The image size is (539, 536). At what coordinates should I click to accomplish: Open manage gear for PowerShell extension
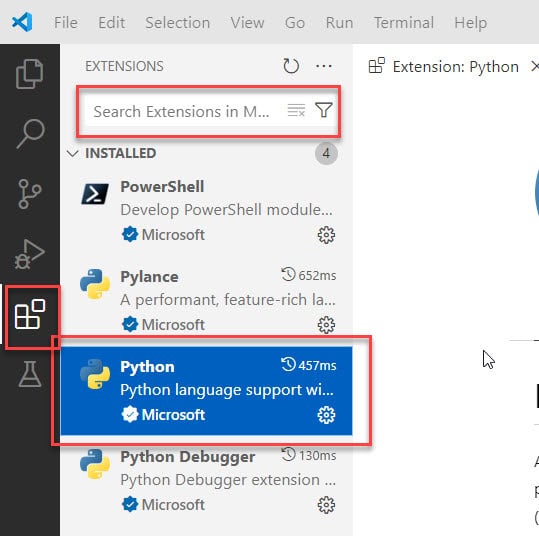[326, 235]
